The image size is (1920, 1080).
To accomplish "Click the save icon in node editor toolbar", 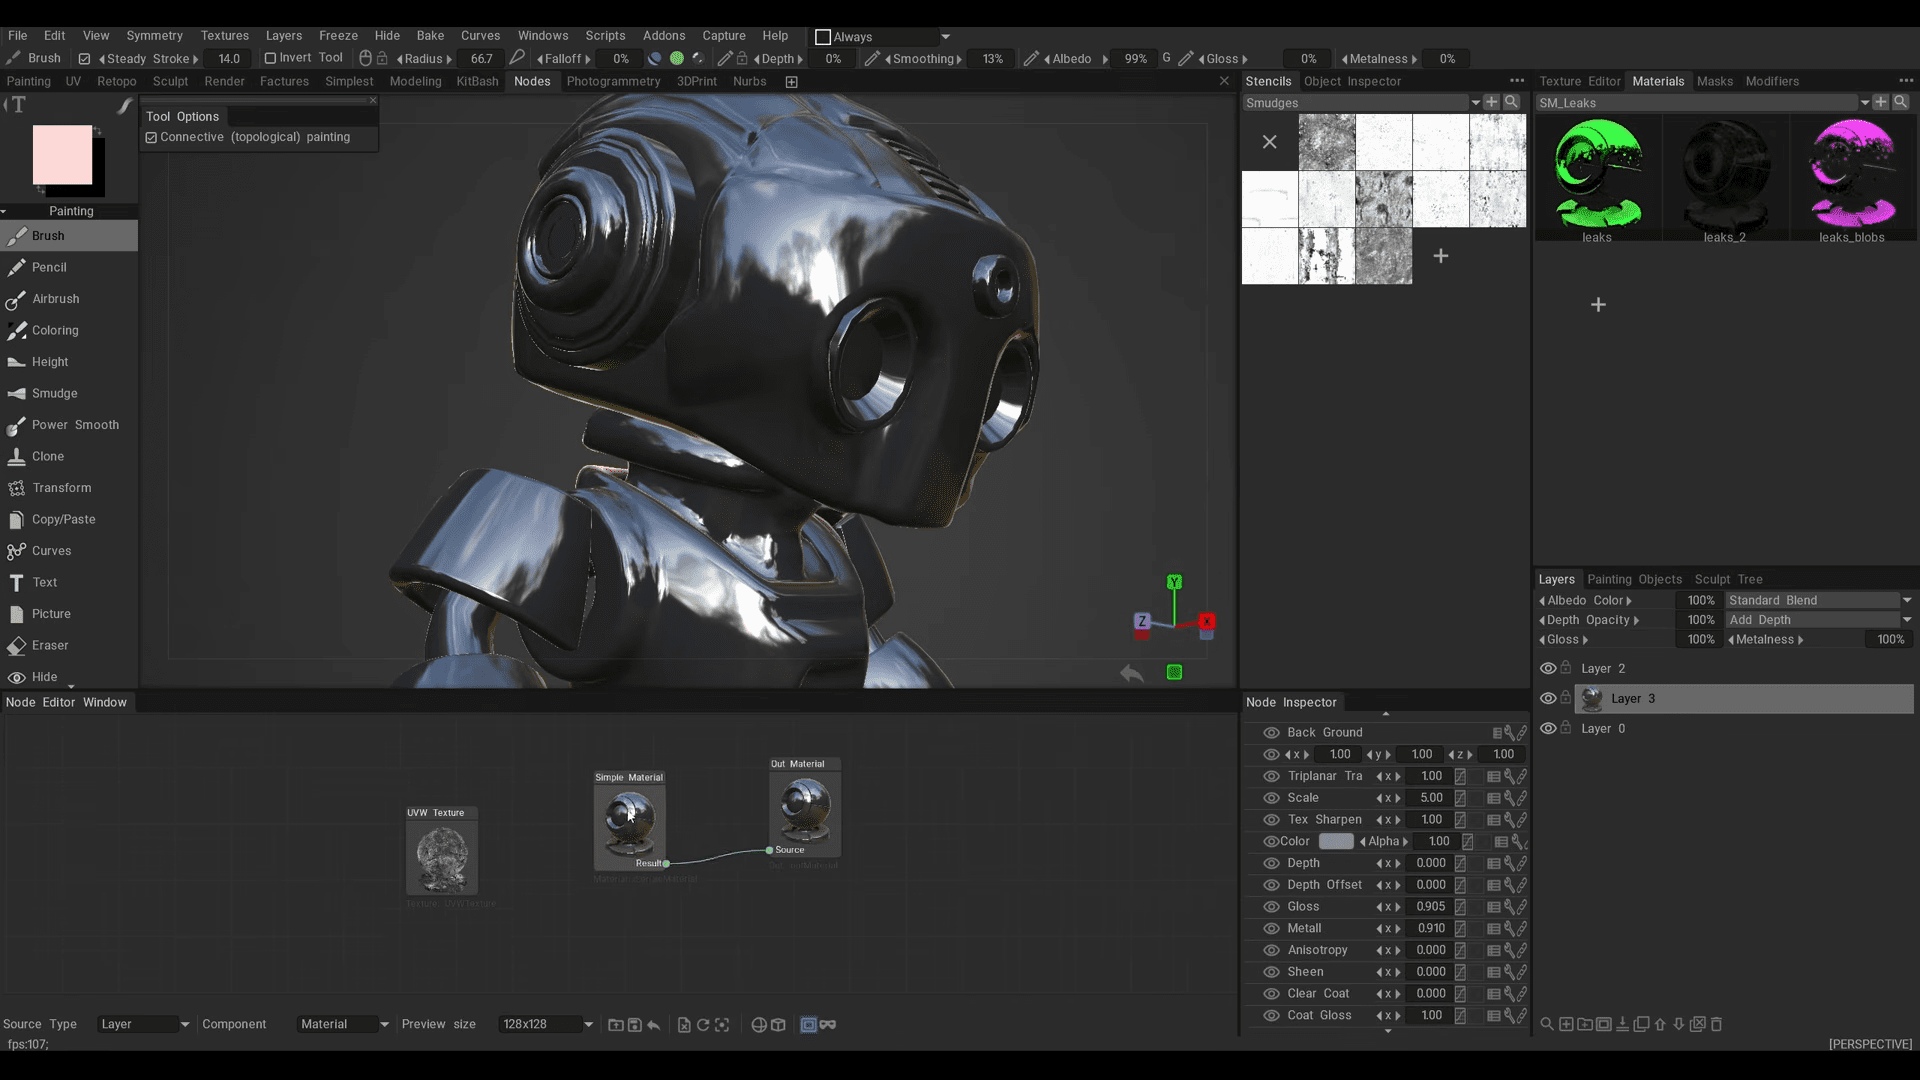I will click(x=634, y=1025).
